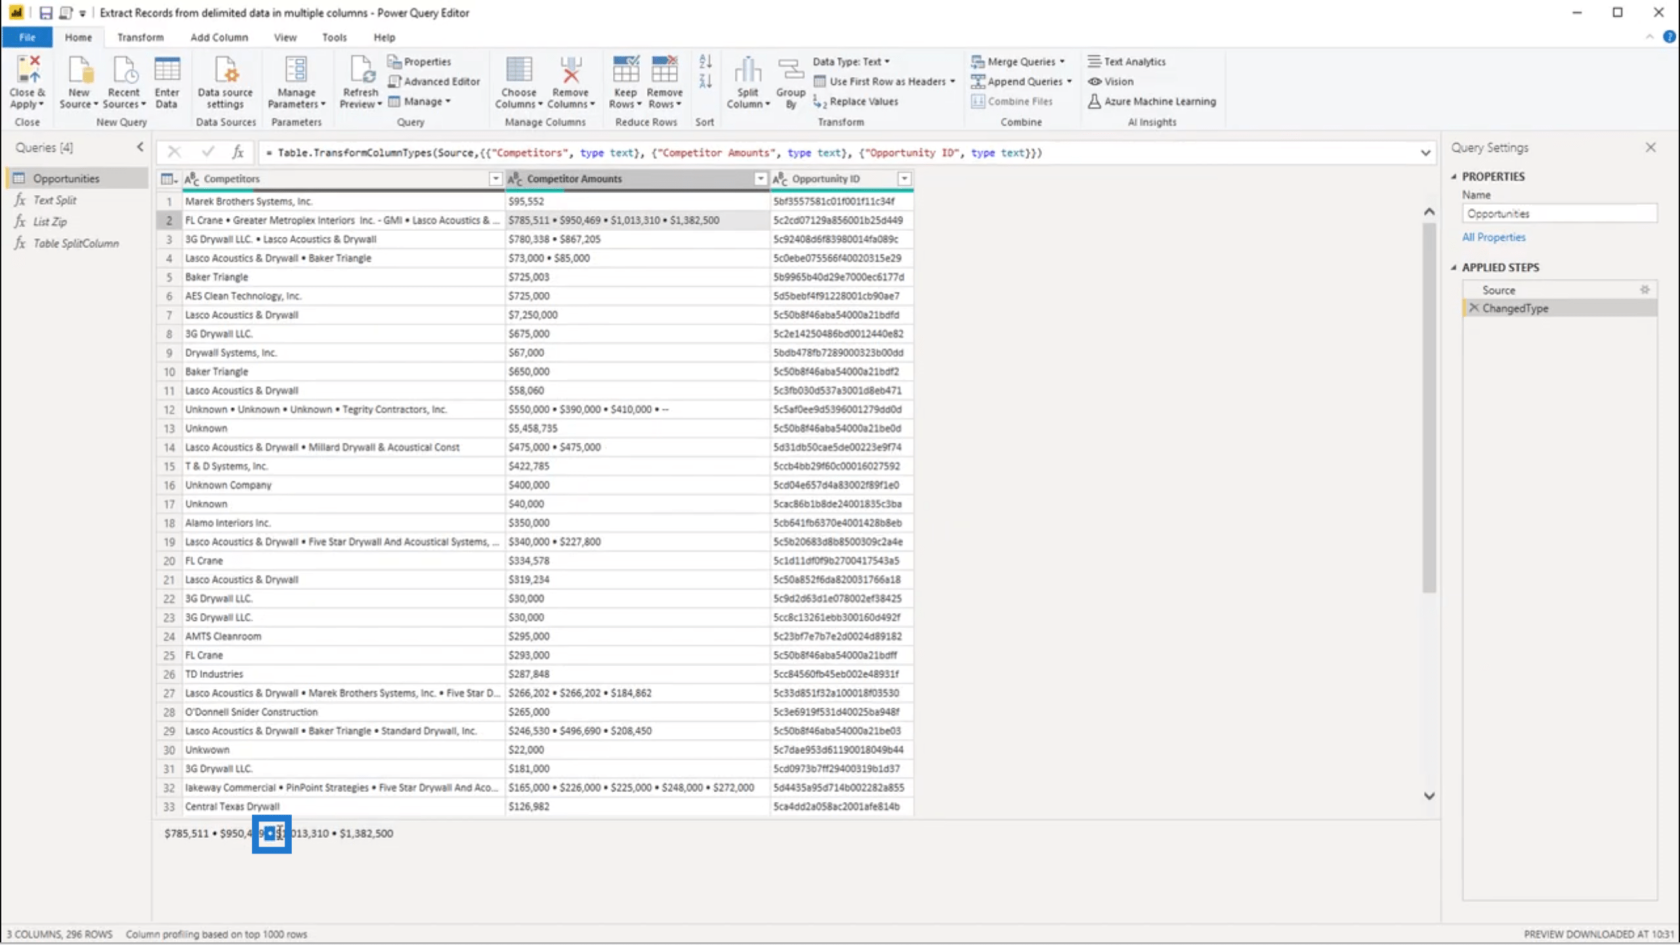This screenshot has height=945, width=1680.
Task: Switch to the Tools tab
Action: coord(334,37)
